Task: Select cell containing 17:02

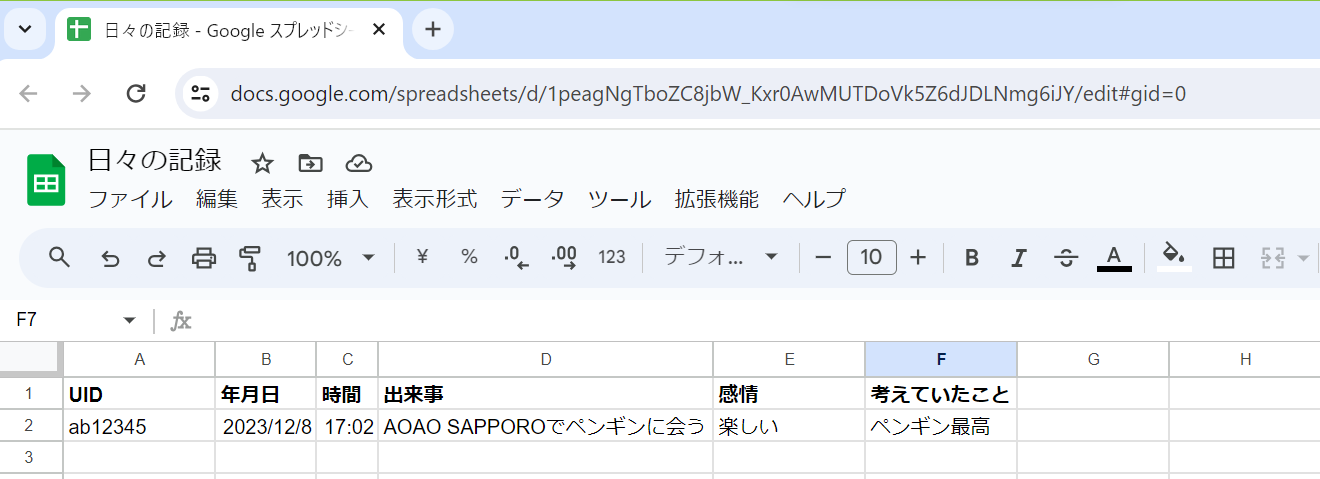Action: click(348, 426)
